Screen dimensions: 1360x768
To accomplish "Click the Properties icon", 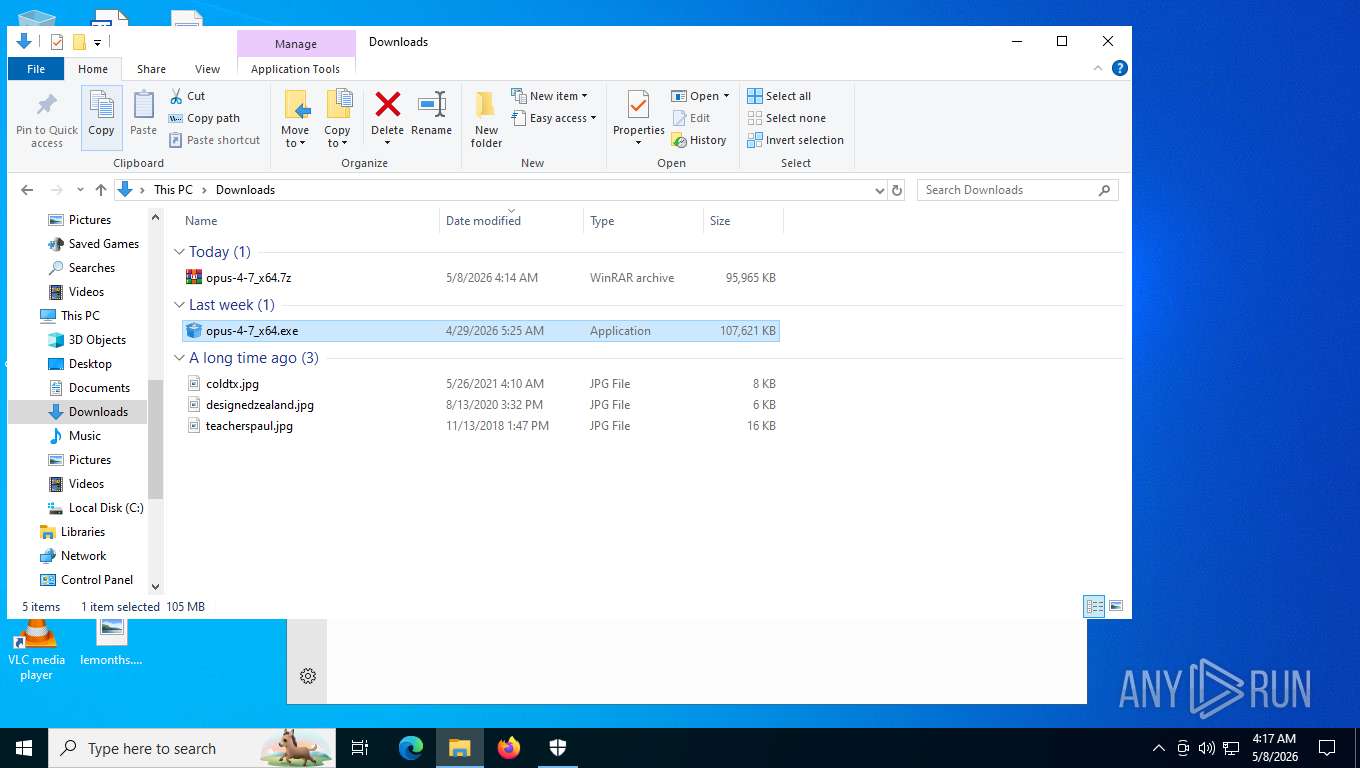I will (638, 104).
